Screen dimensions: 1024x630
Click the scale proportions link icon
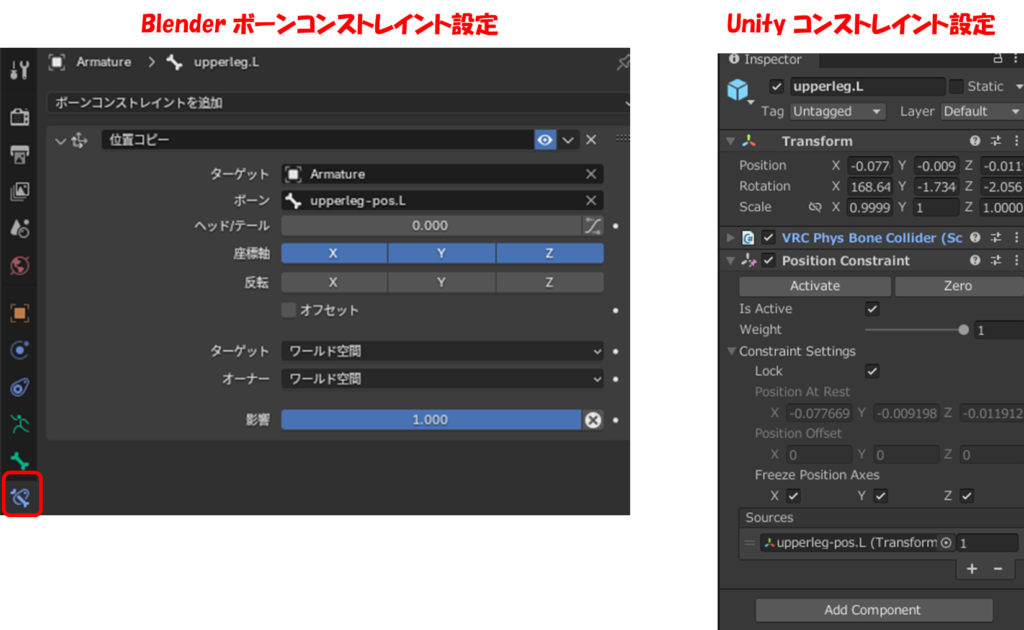(814, 208)
